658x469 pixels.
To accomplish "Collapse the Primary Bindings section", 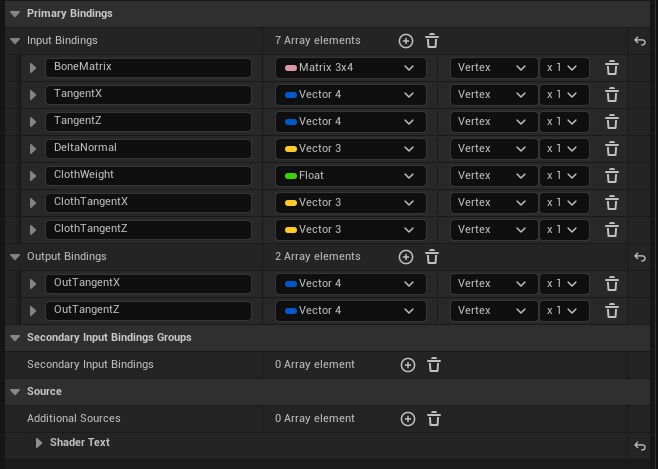I will click(14, 14).
